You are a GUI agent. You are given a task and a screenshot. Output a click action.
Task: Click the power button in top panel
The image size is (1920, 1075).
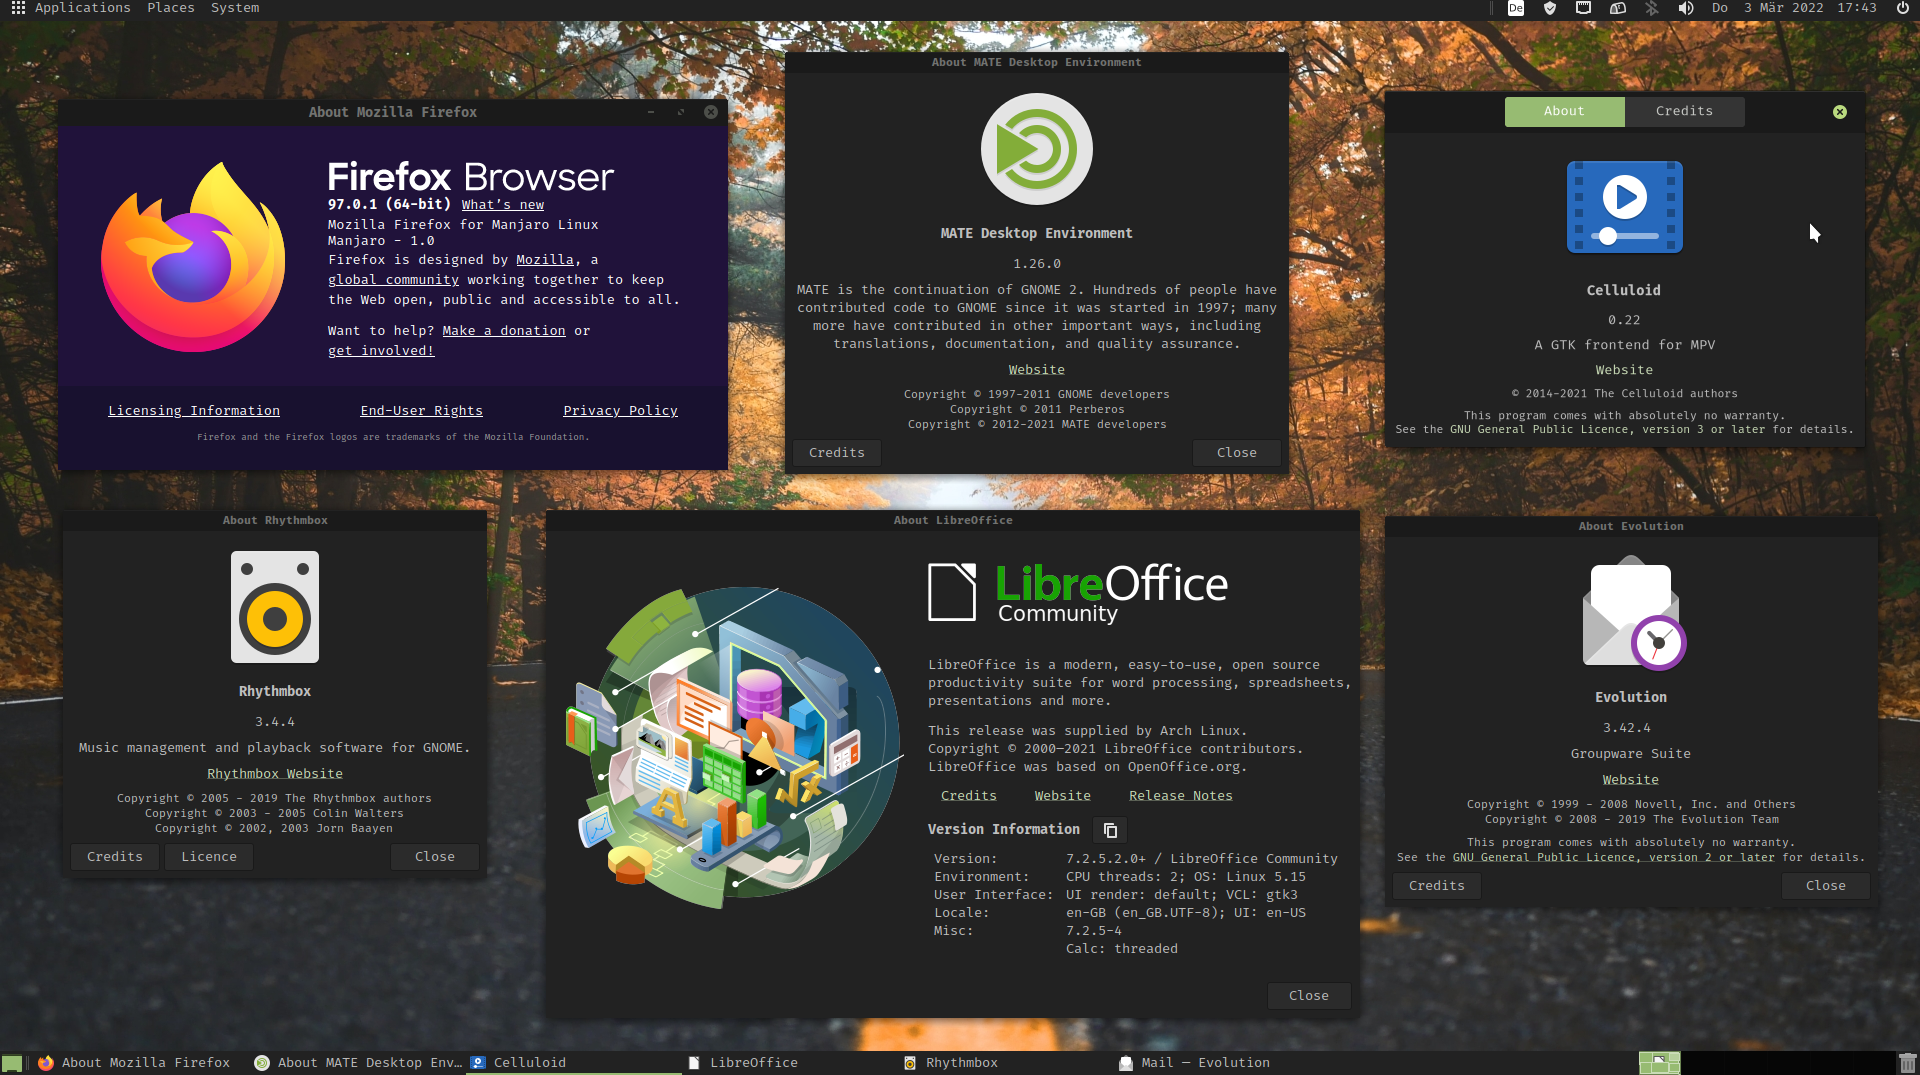(1903, 8)
